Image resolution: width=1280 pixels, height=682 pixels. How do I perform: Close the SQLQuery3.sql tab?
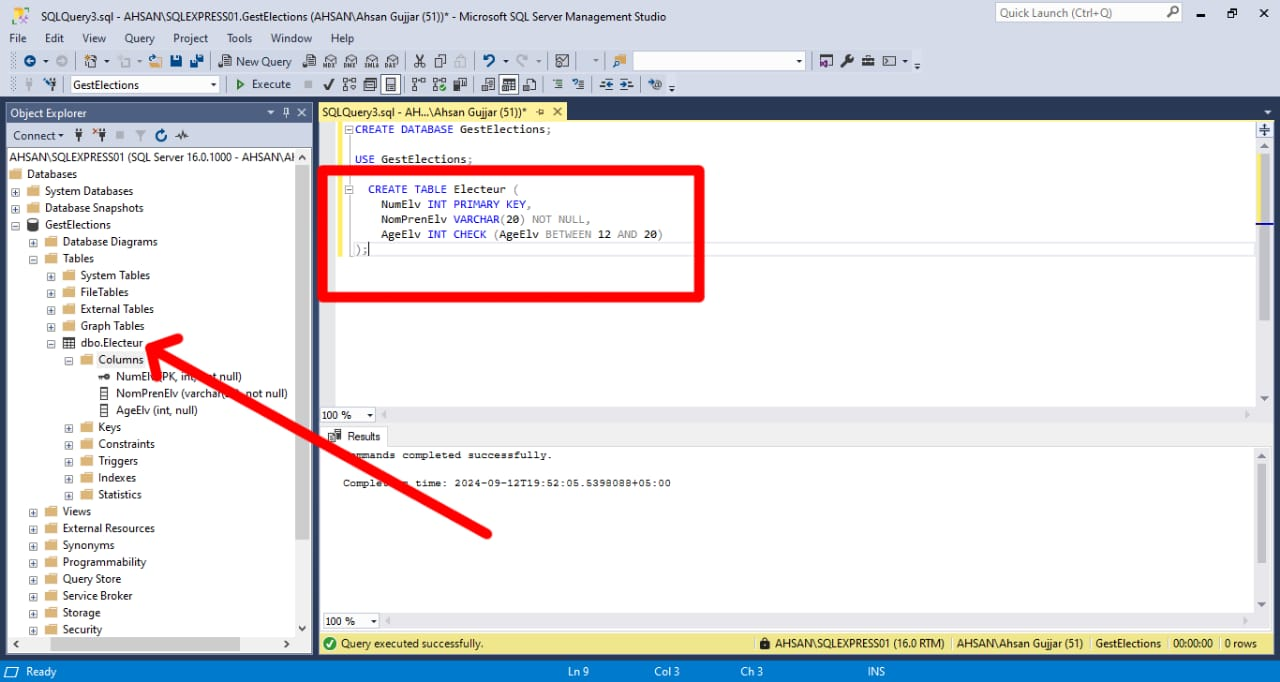click(557, 112)
